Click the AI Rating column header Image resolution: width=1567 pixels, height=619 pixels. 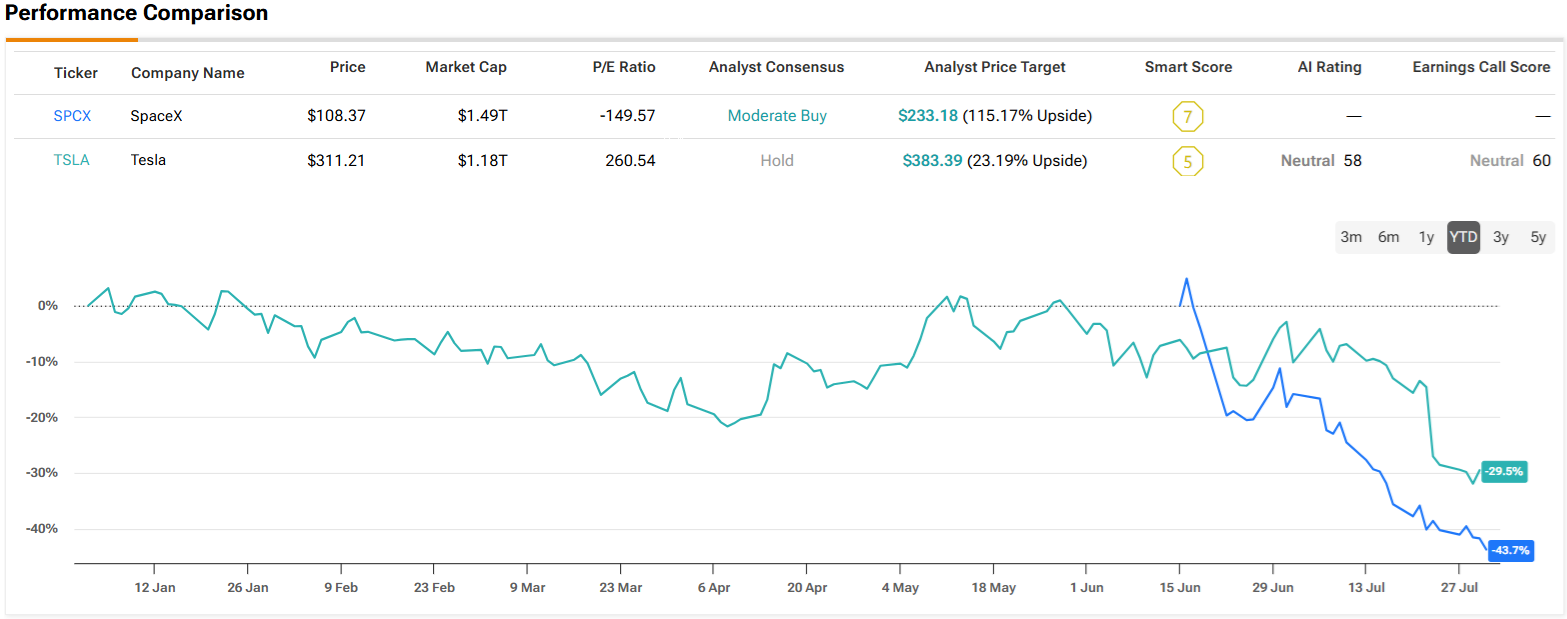(x=1330, y=67)
